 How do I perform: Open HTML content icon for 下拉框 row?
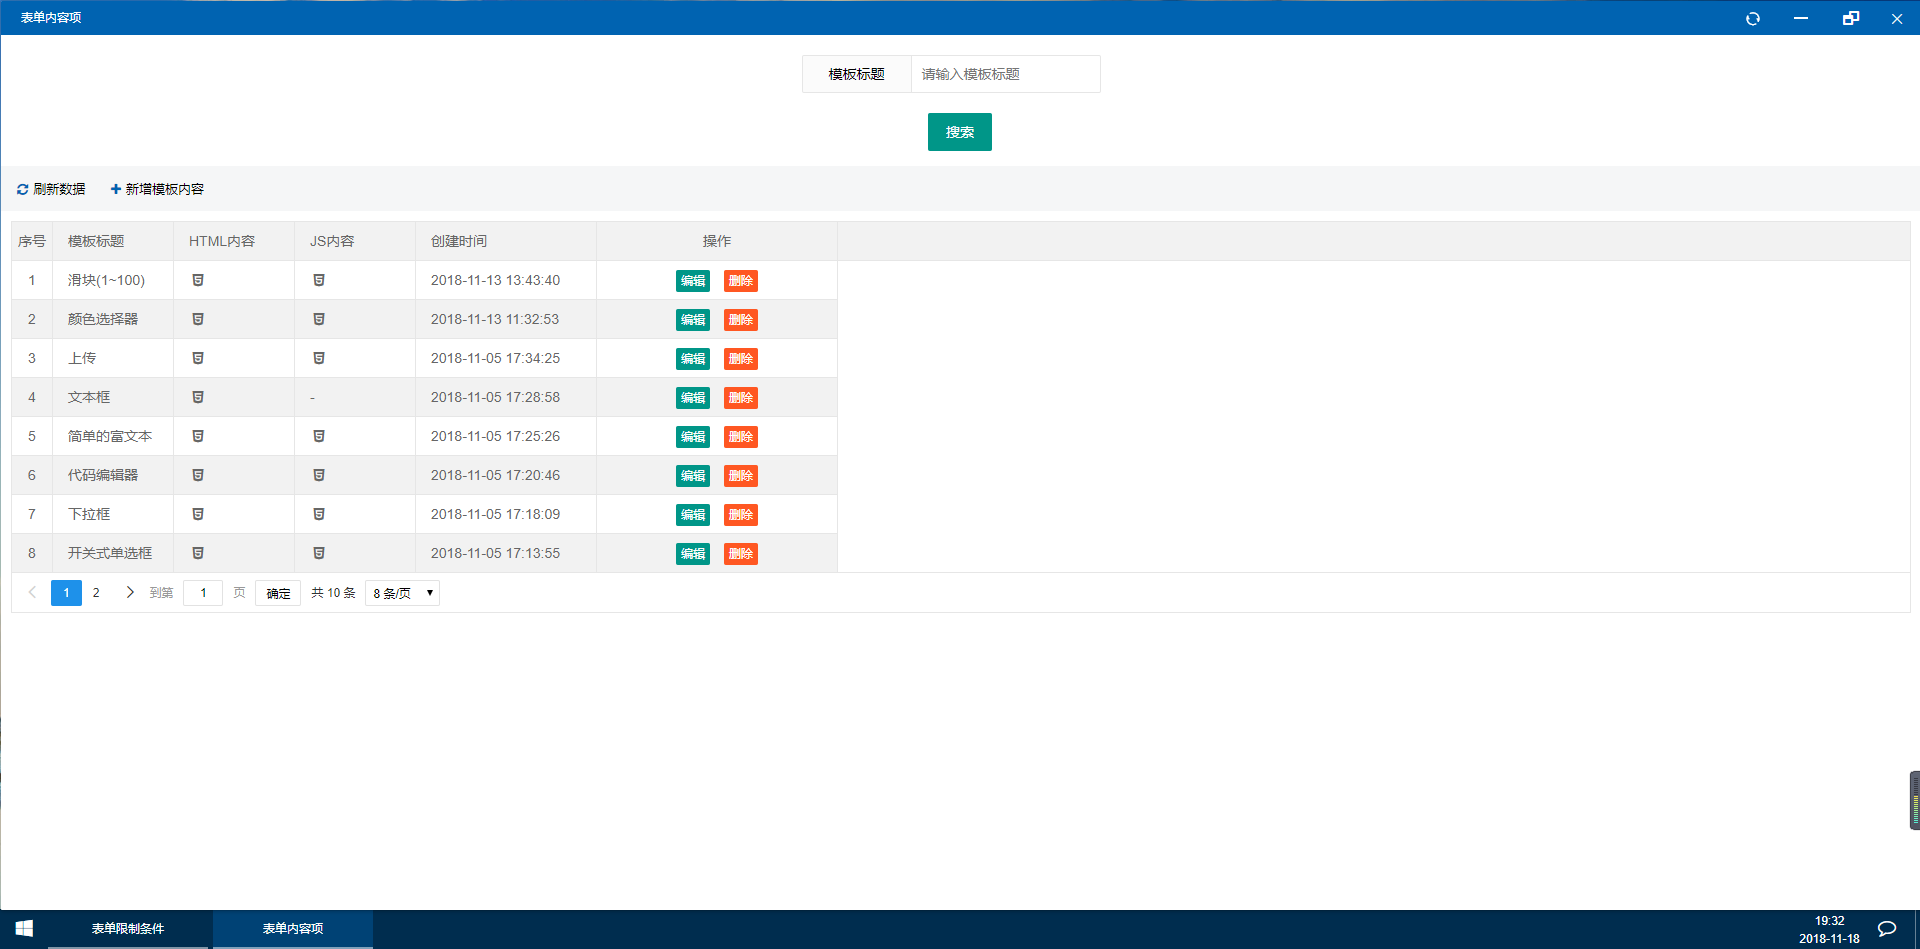[198, 514]
